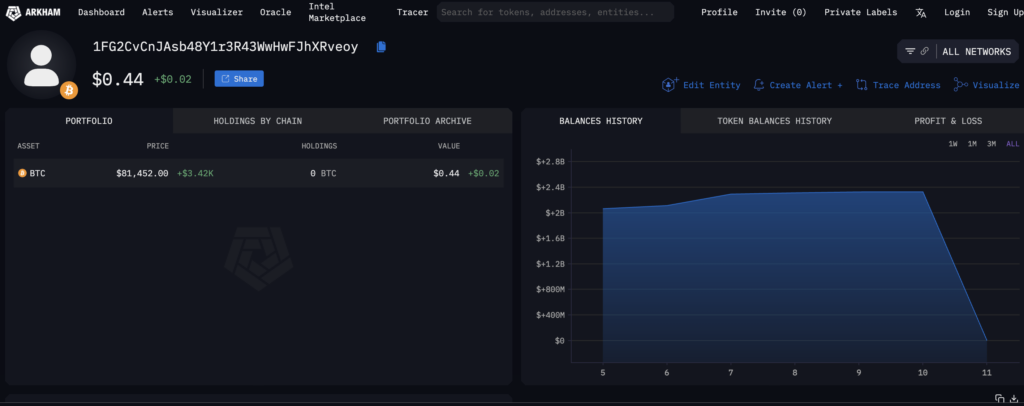Open the language translation icon

click(921, 12)
